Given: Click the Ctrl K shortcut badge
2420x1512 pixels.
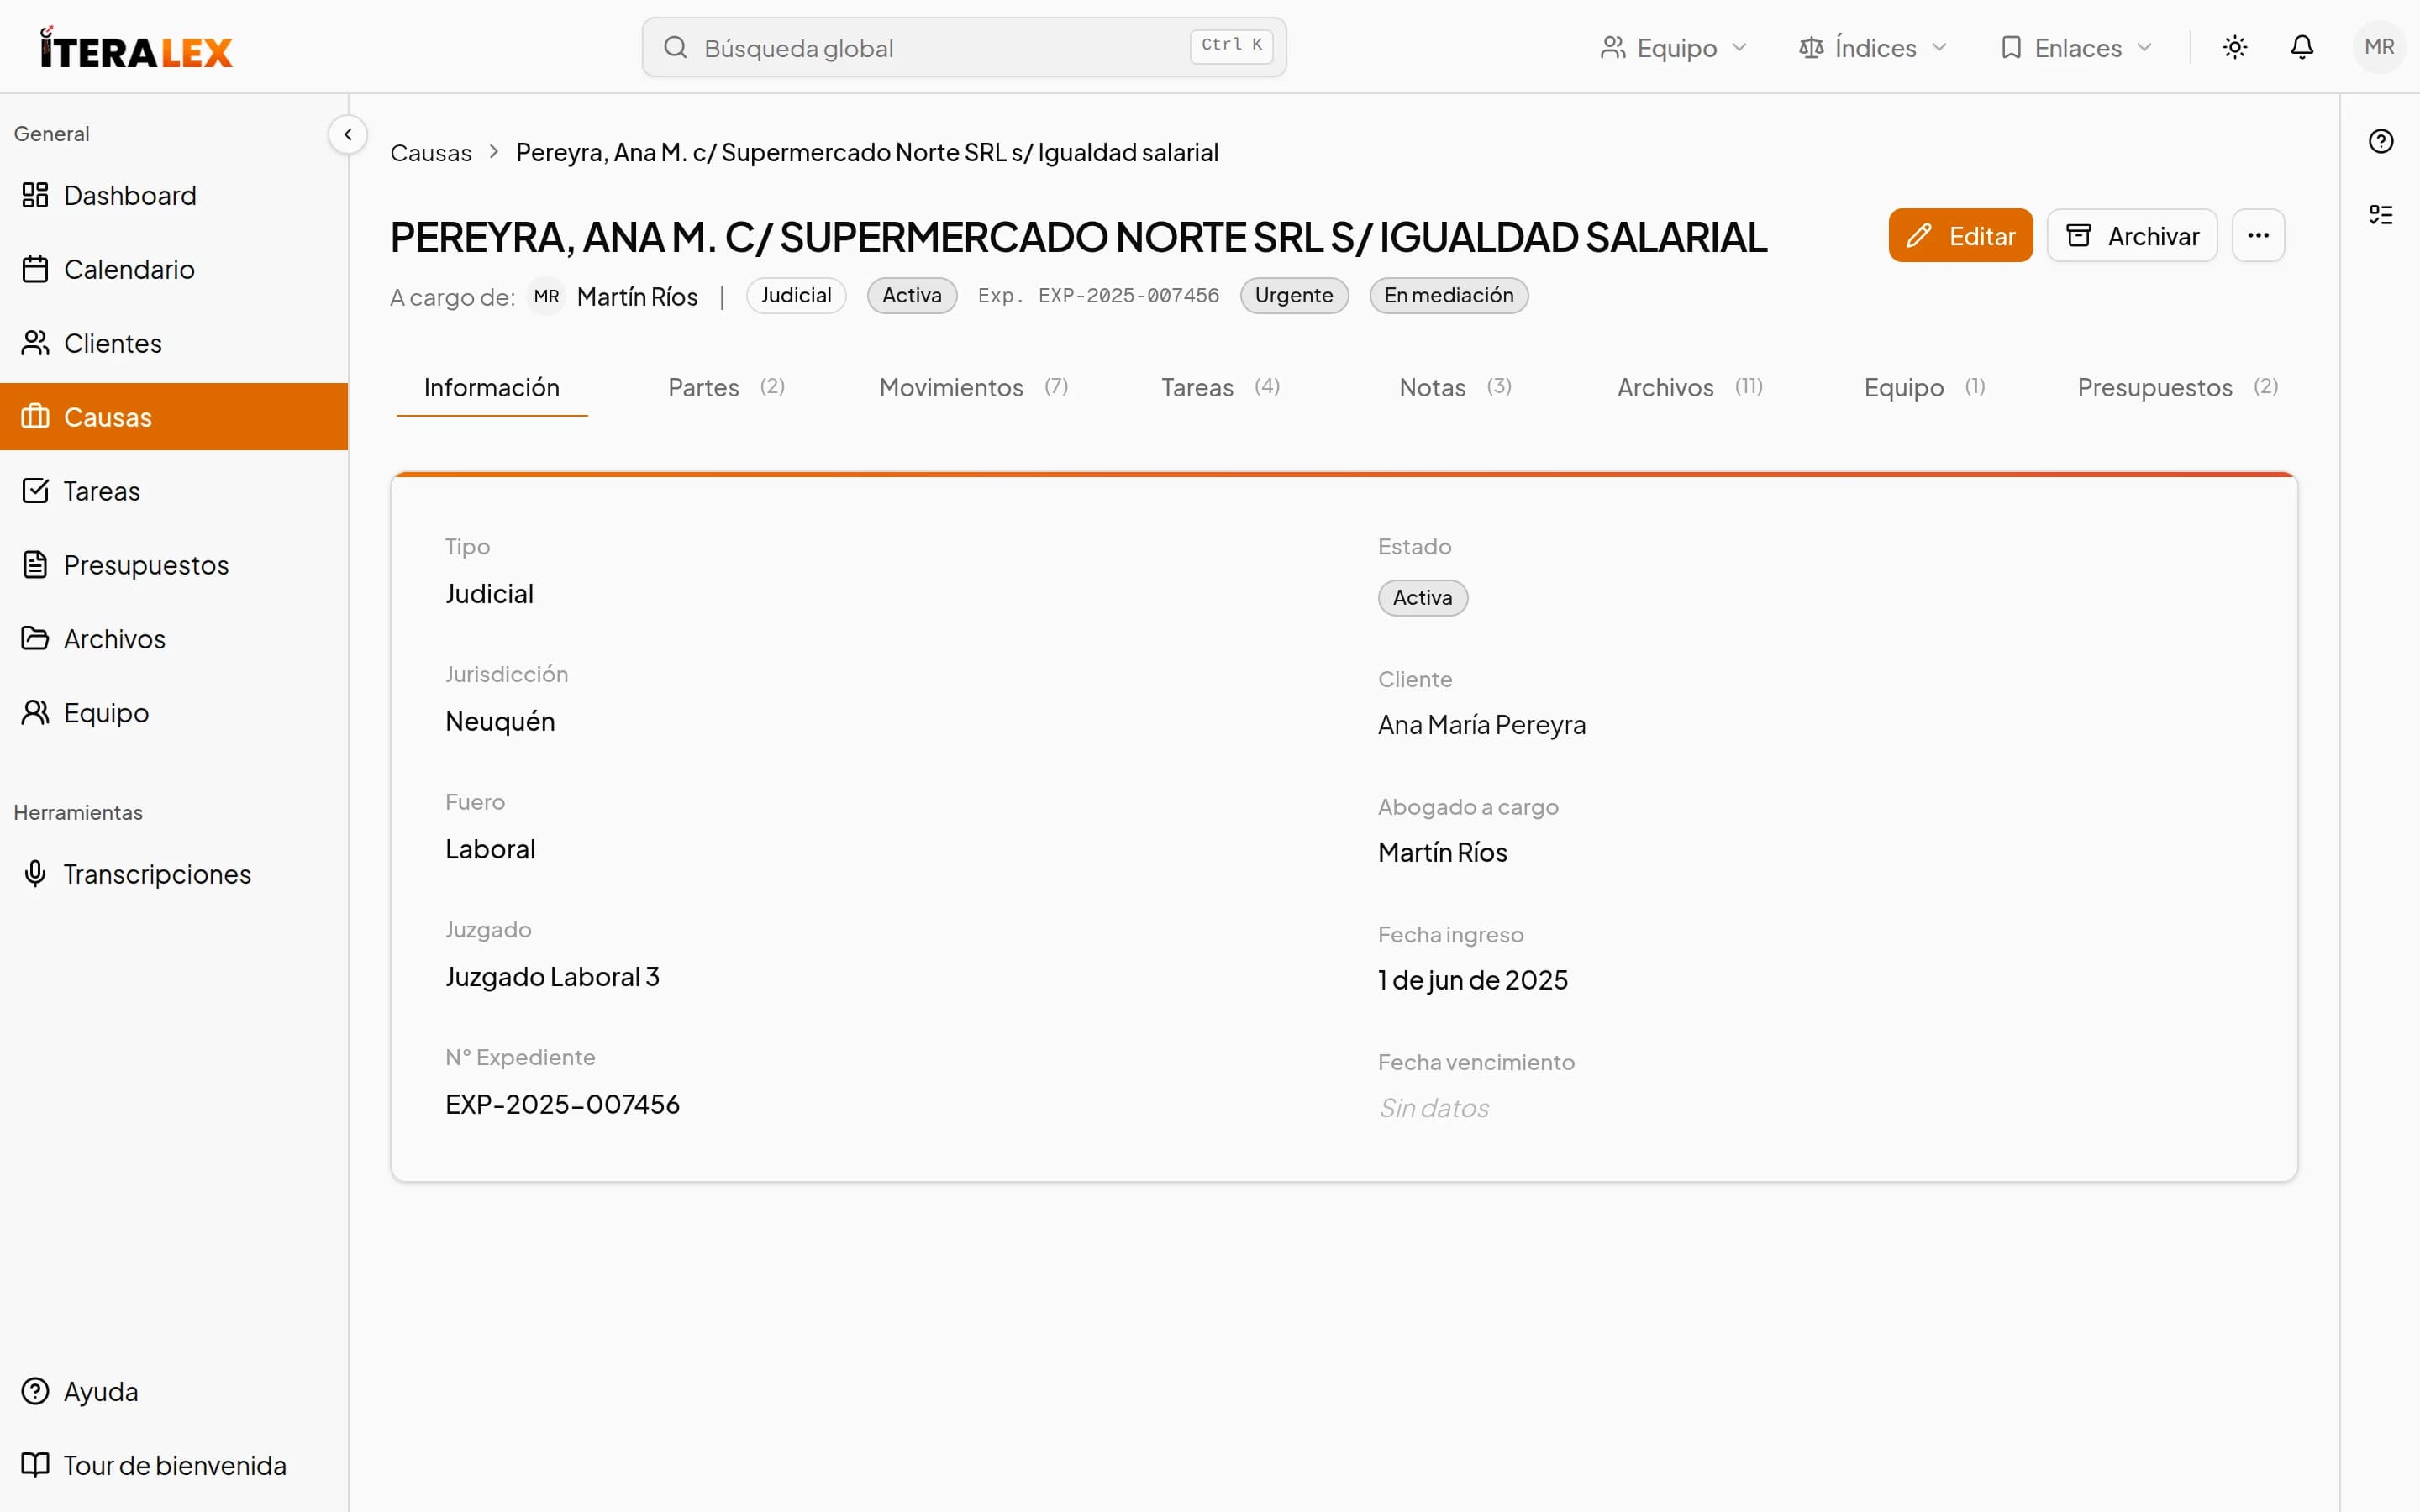Looking at the screenshot, I should (1231, 45).
